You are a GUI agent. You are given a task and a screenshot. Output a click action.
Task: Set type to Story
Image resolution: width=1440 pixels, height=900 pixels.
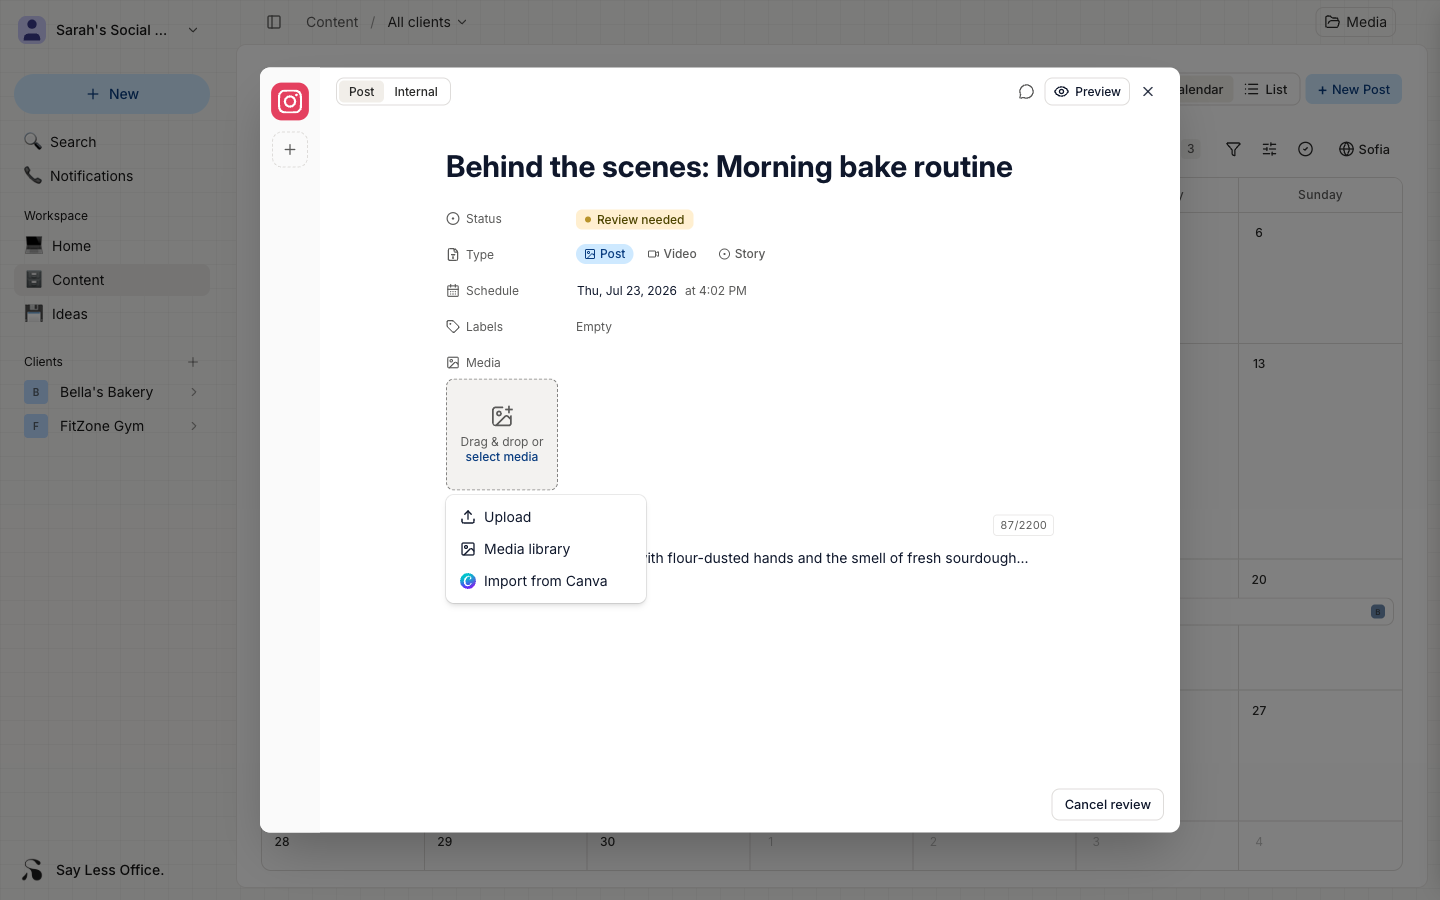click(x=742, y=254)
